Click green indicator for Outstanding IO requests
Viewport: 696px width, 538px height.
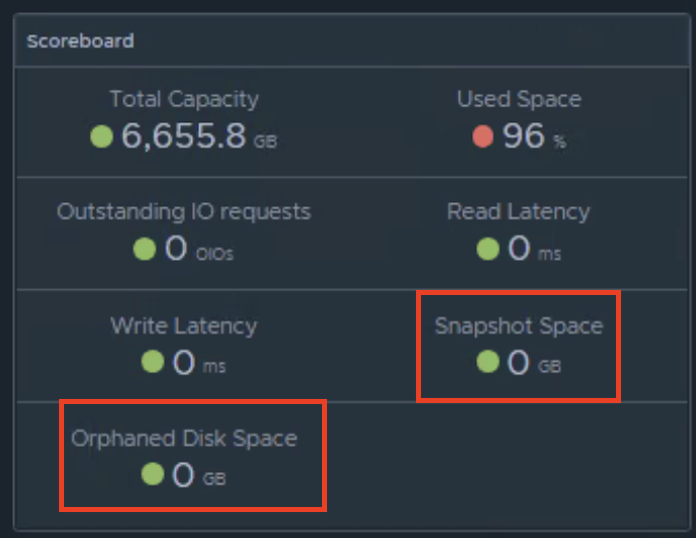click(145, 249)
